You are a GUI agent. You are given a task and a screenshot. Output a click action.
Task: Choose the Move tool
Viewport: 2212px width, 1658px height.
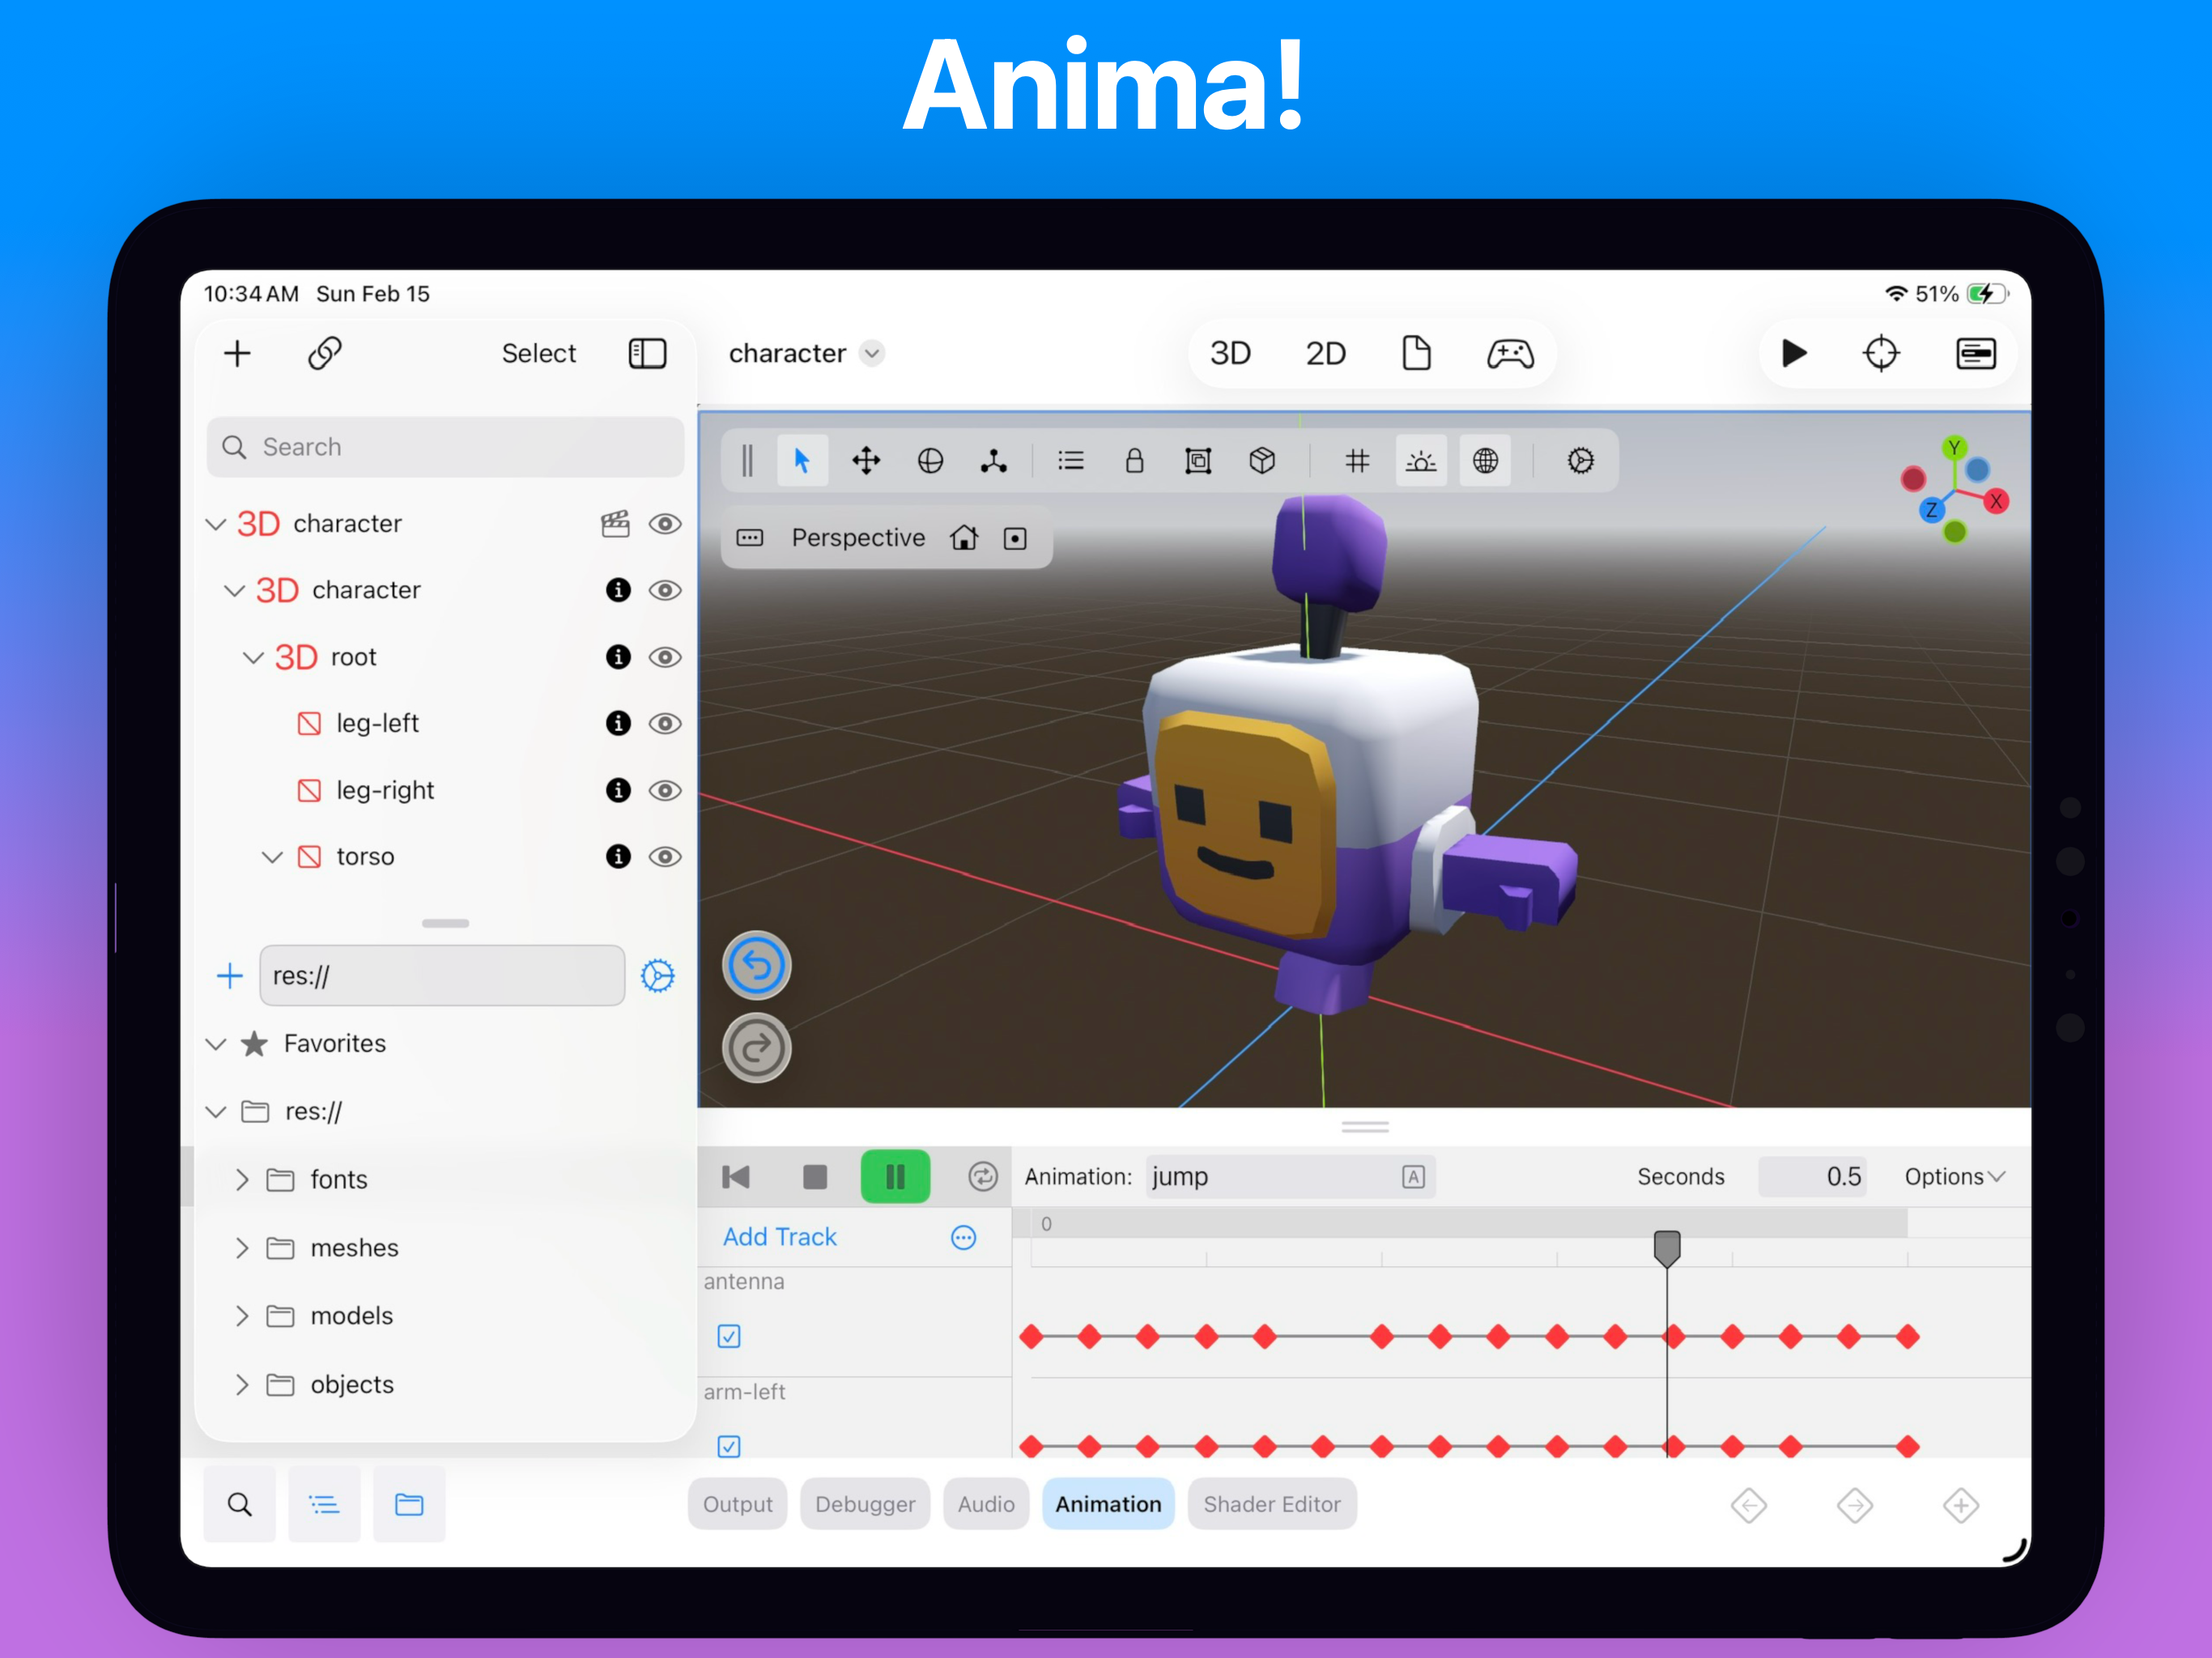866,460
